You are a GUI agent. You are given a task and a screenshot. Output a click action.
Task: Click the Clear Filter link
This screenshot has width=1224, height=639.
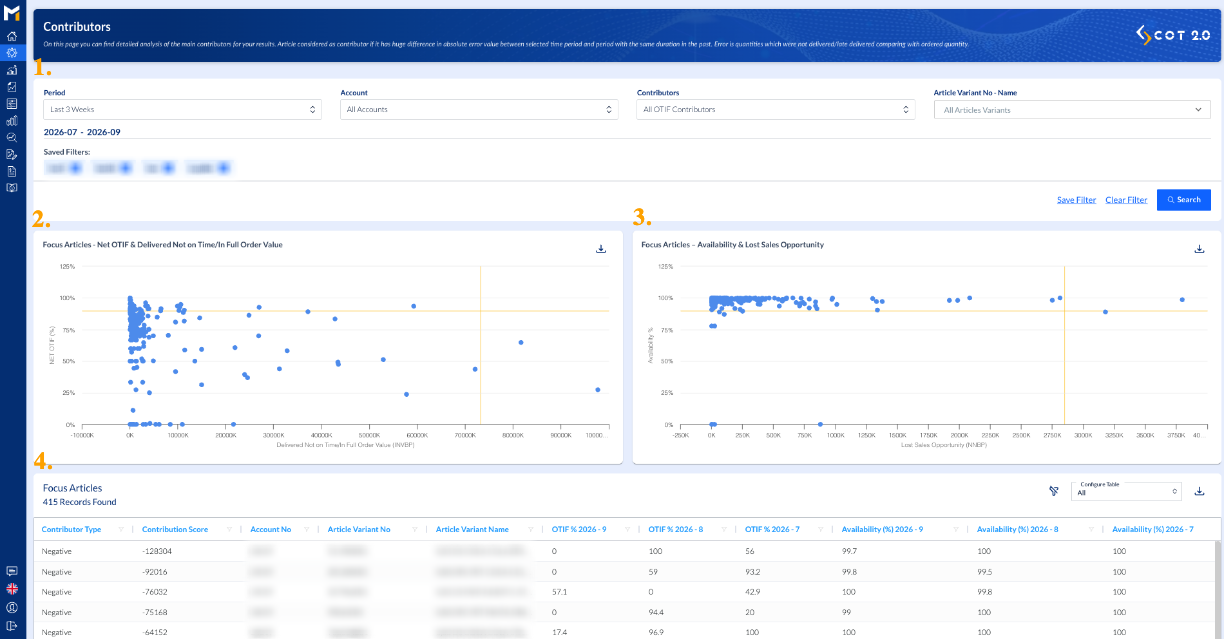[1126, 200]
